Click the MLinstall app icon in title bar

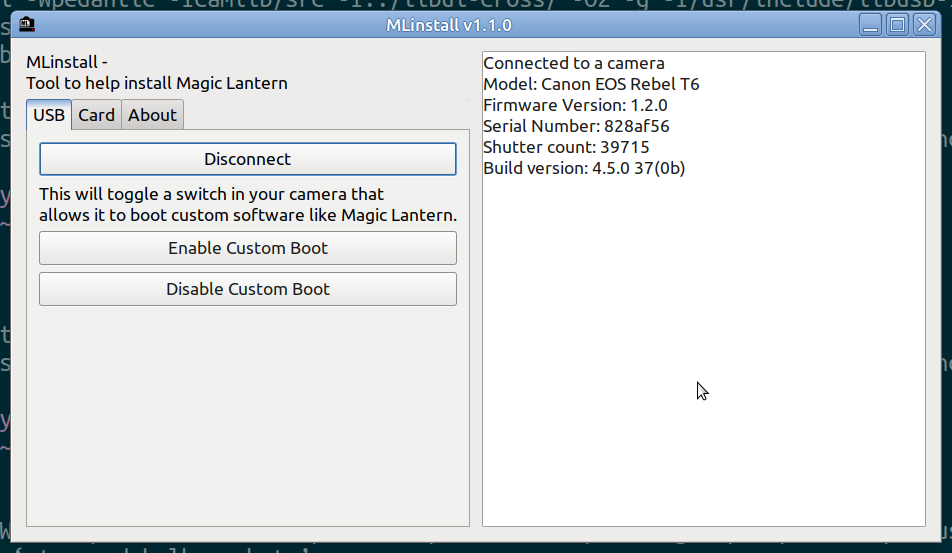click(27, 25)
